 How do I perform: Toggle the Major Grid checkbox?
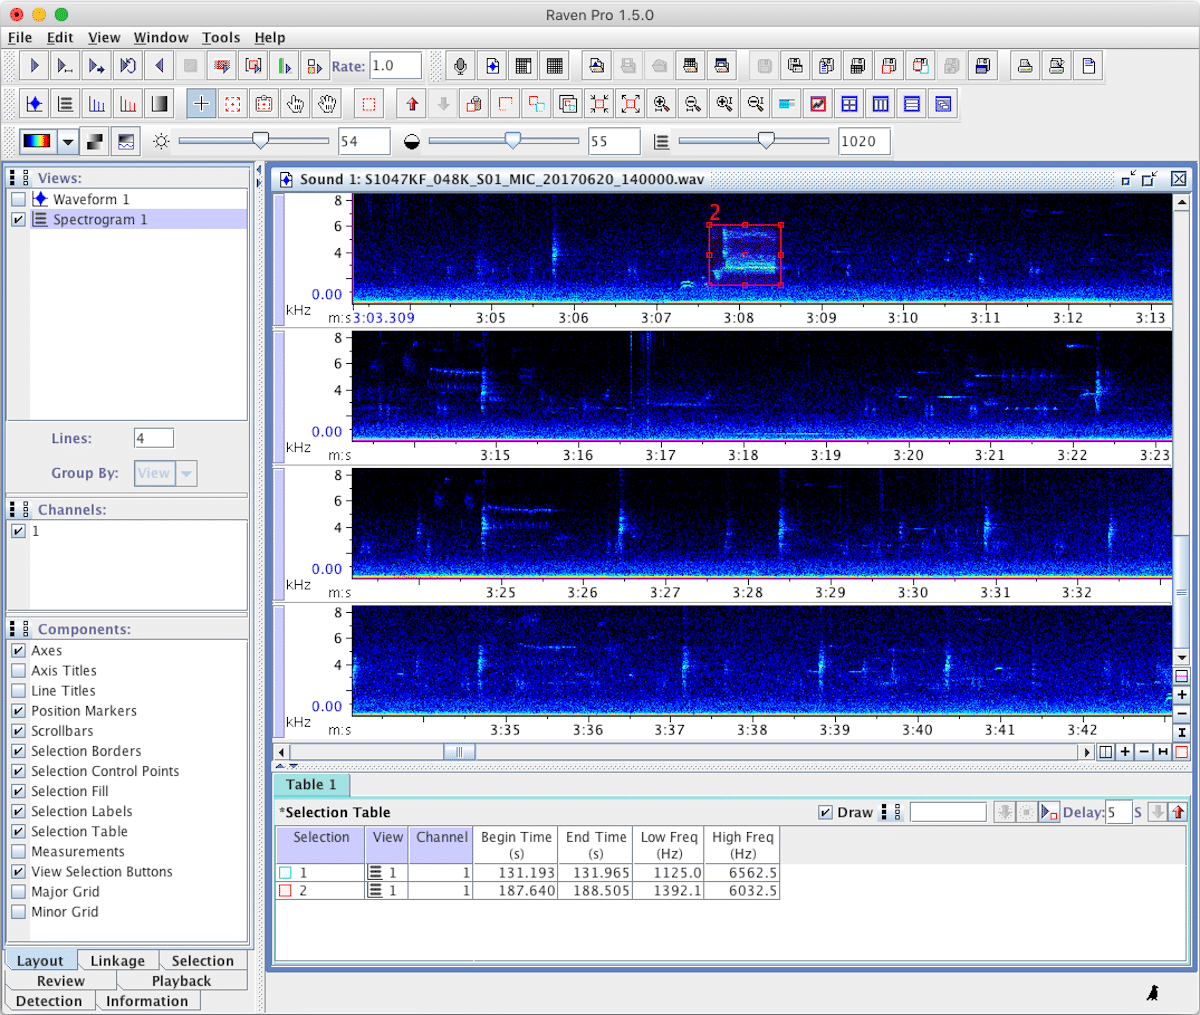(18, 892)
